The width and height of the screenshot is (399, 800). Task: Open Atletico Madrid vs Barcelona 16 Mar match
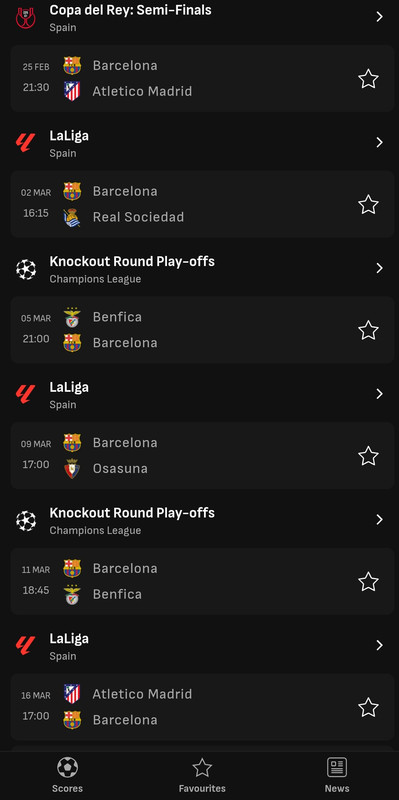202,707
